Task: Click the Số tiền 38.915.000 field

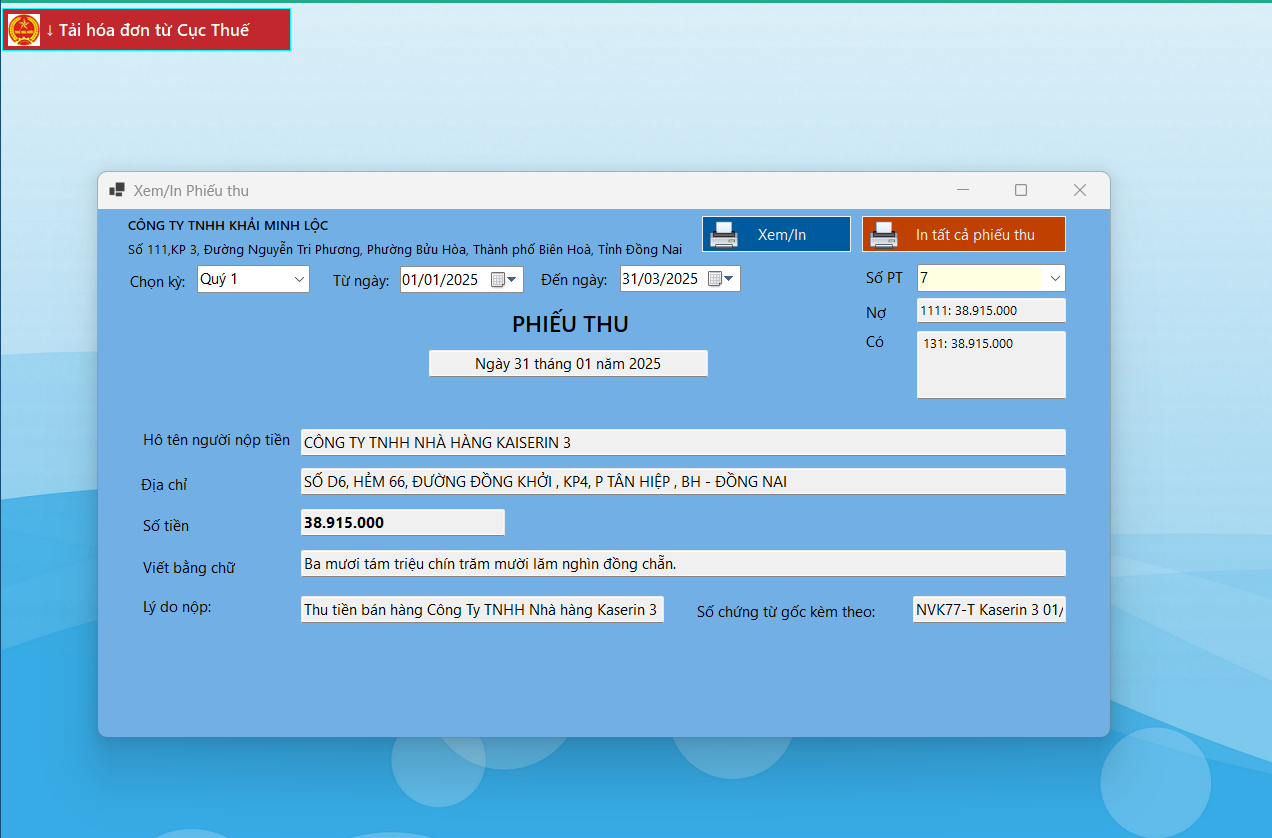Action: tap(402, 523)
